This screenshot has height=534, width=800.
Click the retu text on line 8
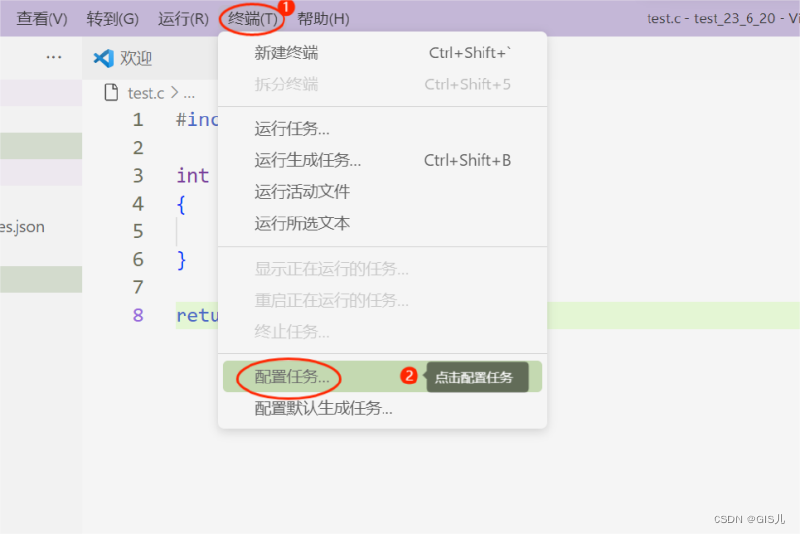point(197,316)
